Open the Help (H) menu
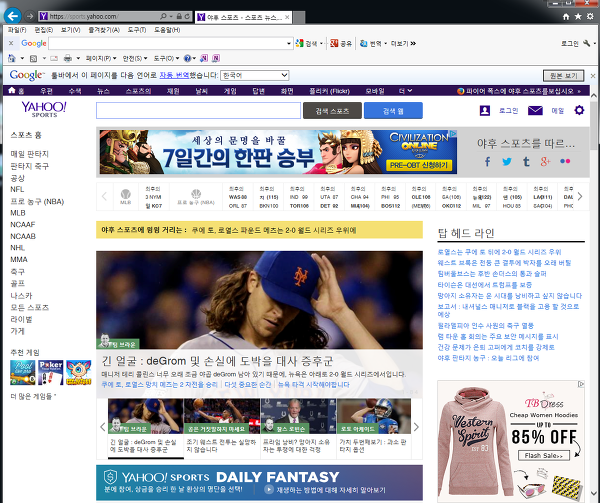The image size is (600, 503). tap(167, 30)
